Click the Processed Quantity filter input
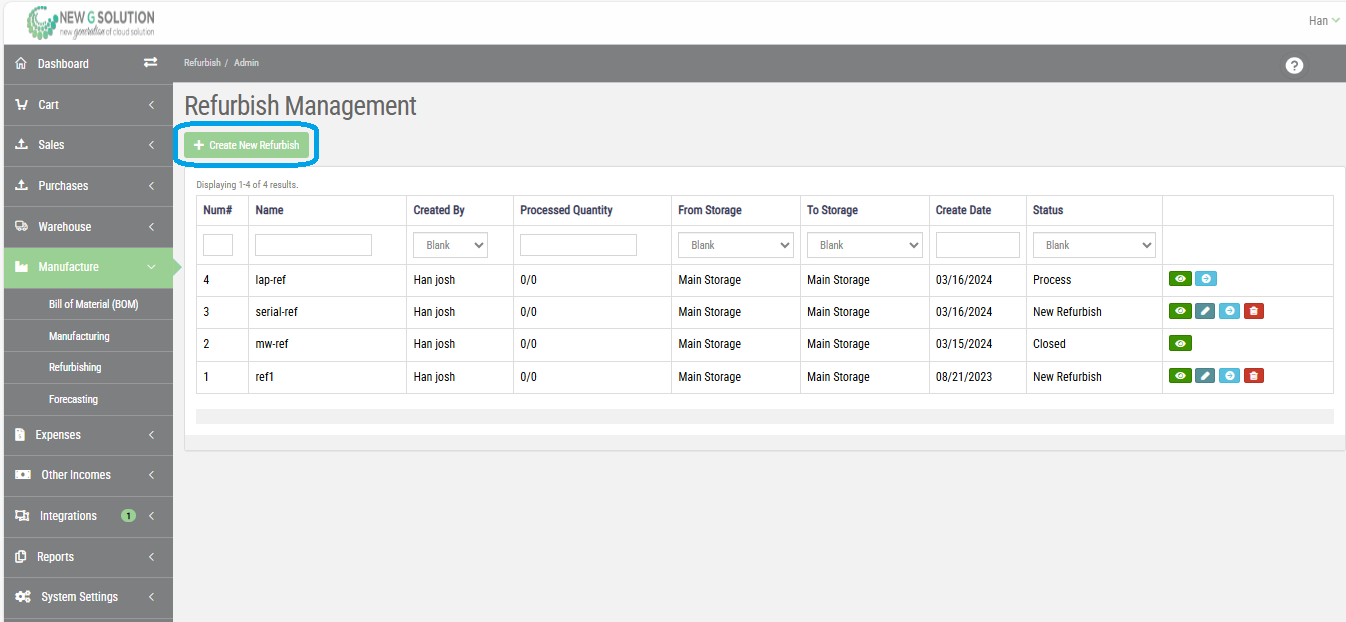 click(578, 245)
